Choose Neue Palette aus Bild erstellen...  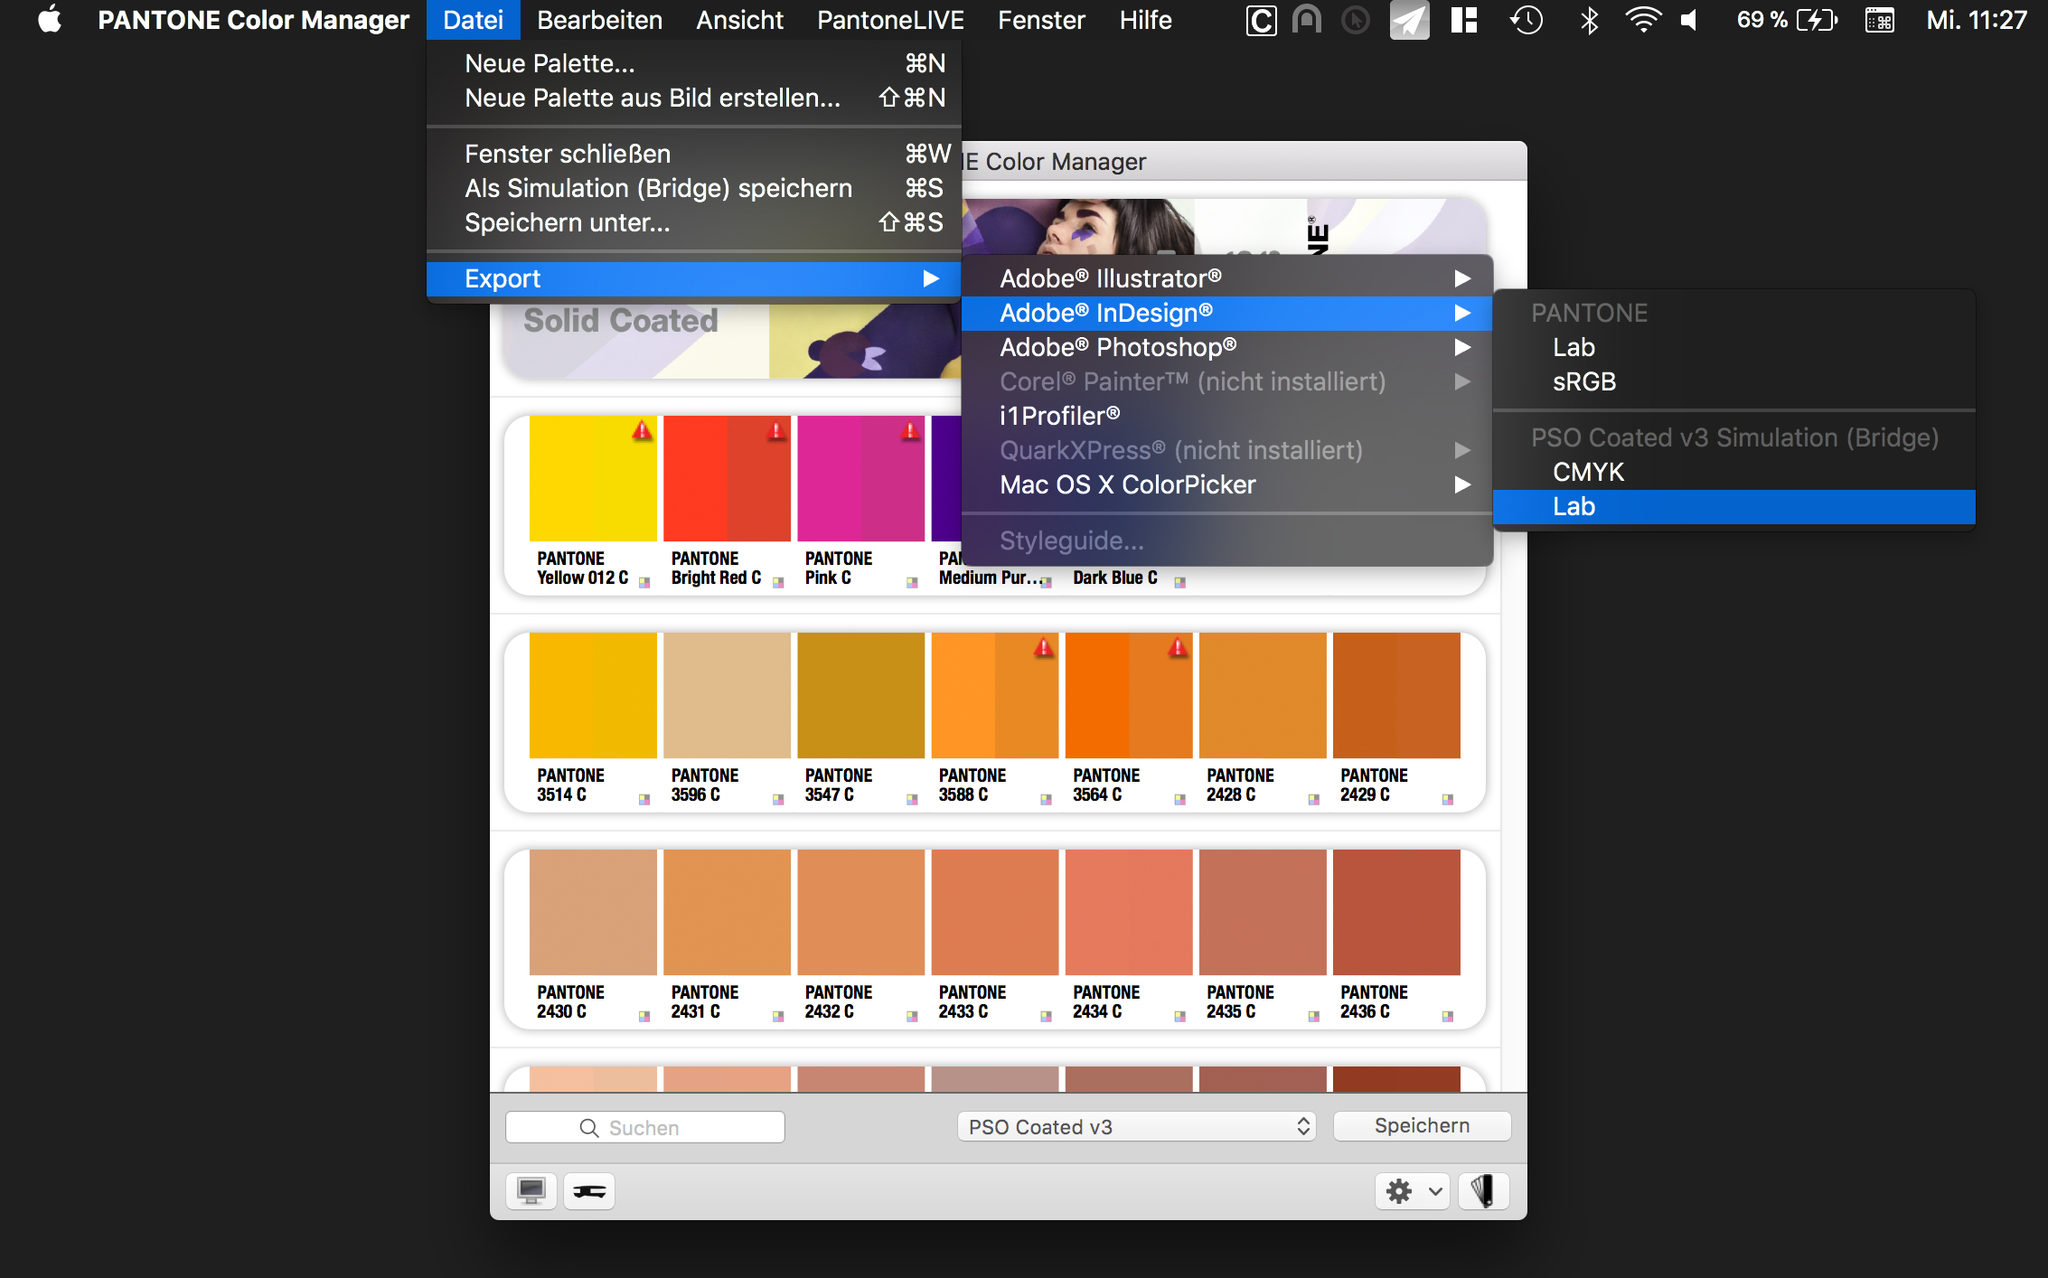click(693, 98)
